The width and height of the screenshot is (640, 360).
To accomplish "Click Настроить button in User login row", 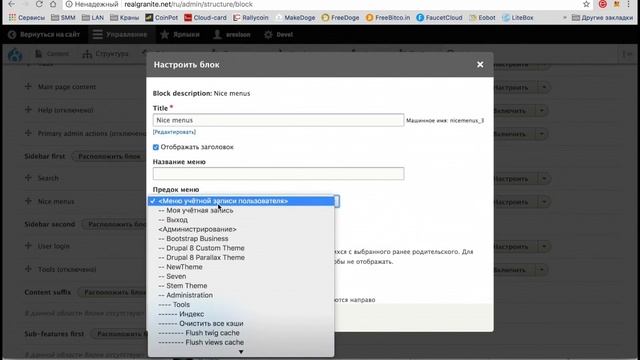I will click(513, 247).
